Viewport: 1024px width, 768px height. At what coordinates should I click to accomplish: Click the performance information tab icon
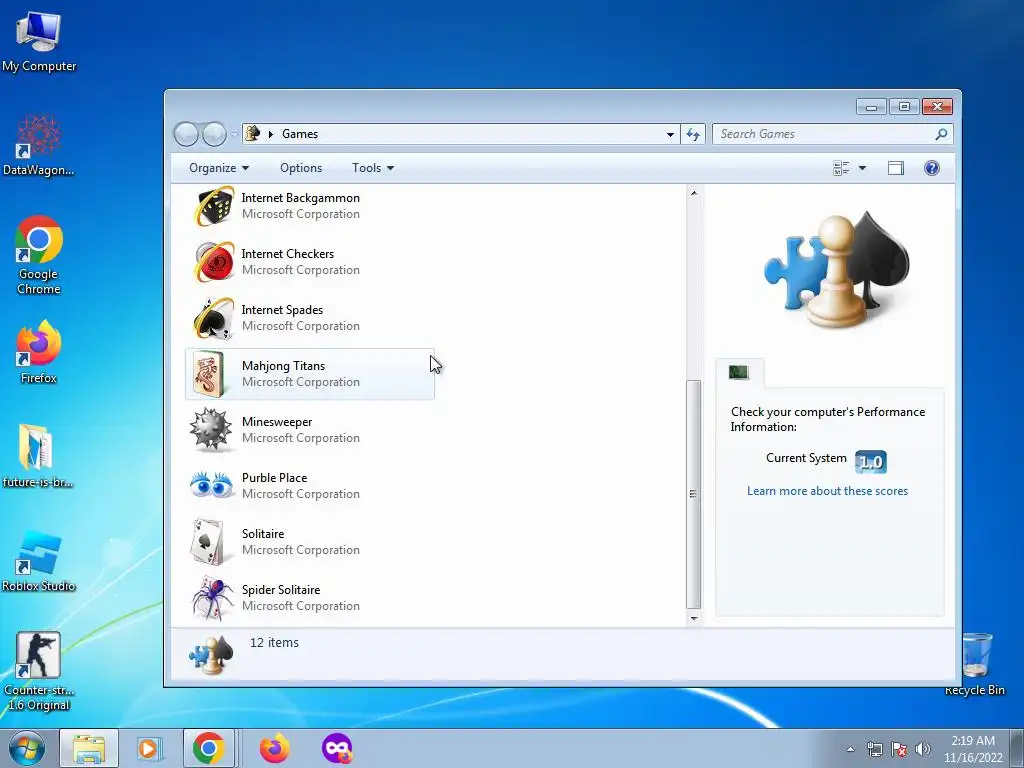[x=738, y=372]
